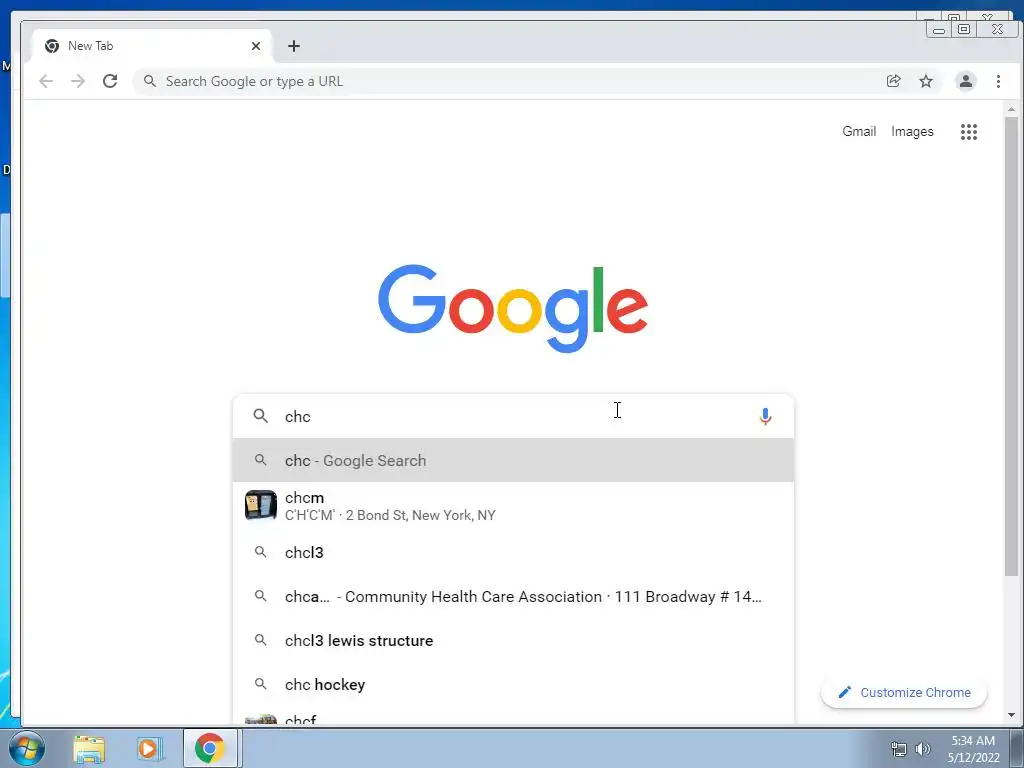Image resolution: width=1024 pixels, height=768 pixels.
Task: Start voice search with microphone icon
Action: click(x=765, y=416)
